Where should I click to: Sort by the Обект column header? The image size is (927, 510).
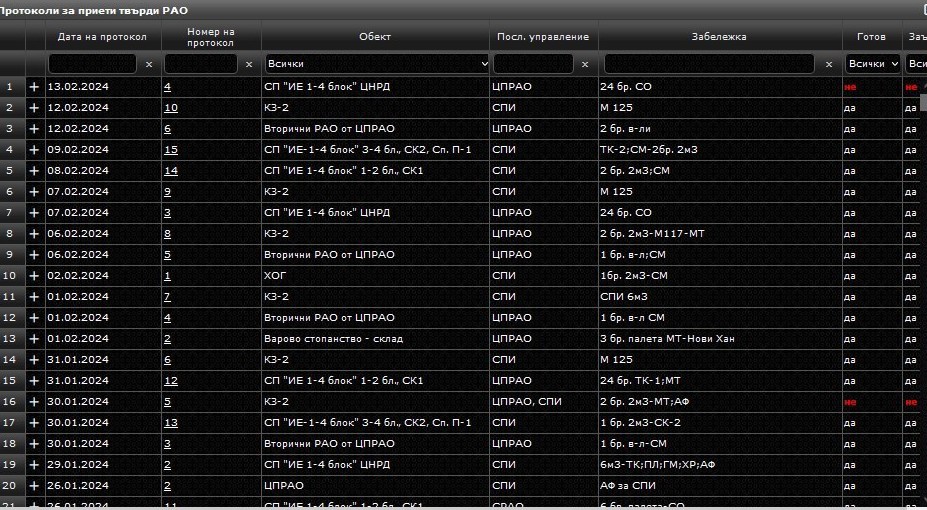pyautogui.click(x=375, y=37)
